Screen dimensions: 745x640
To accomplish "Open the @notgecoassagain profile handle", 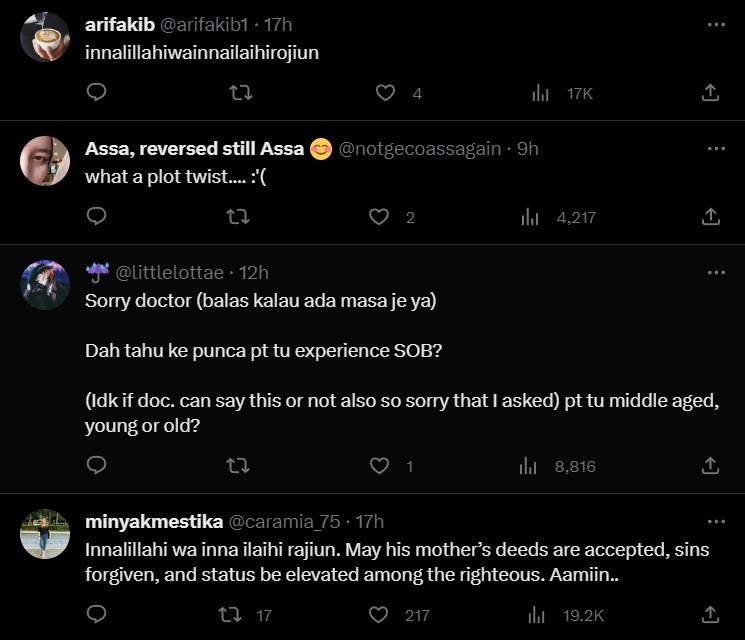I will pyautogui.click(x=420, y=149).
